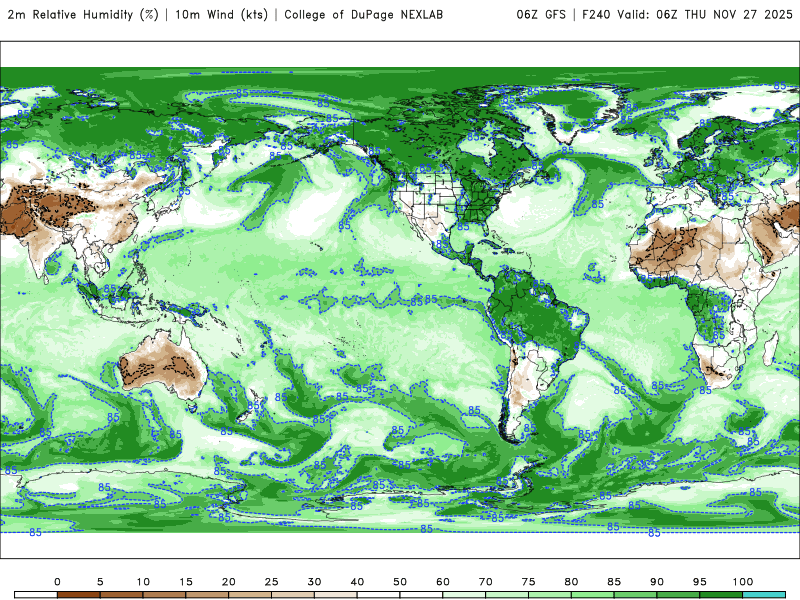
Task: Click the legend value '40'
Action: [357, 582]
